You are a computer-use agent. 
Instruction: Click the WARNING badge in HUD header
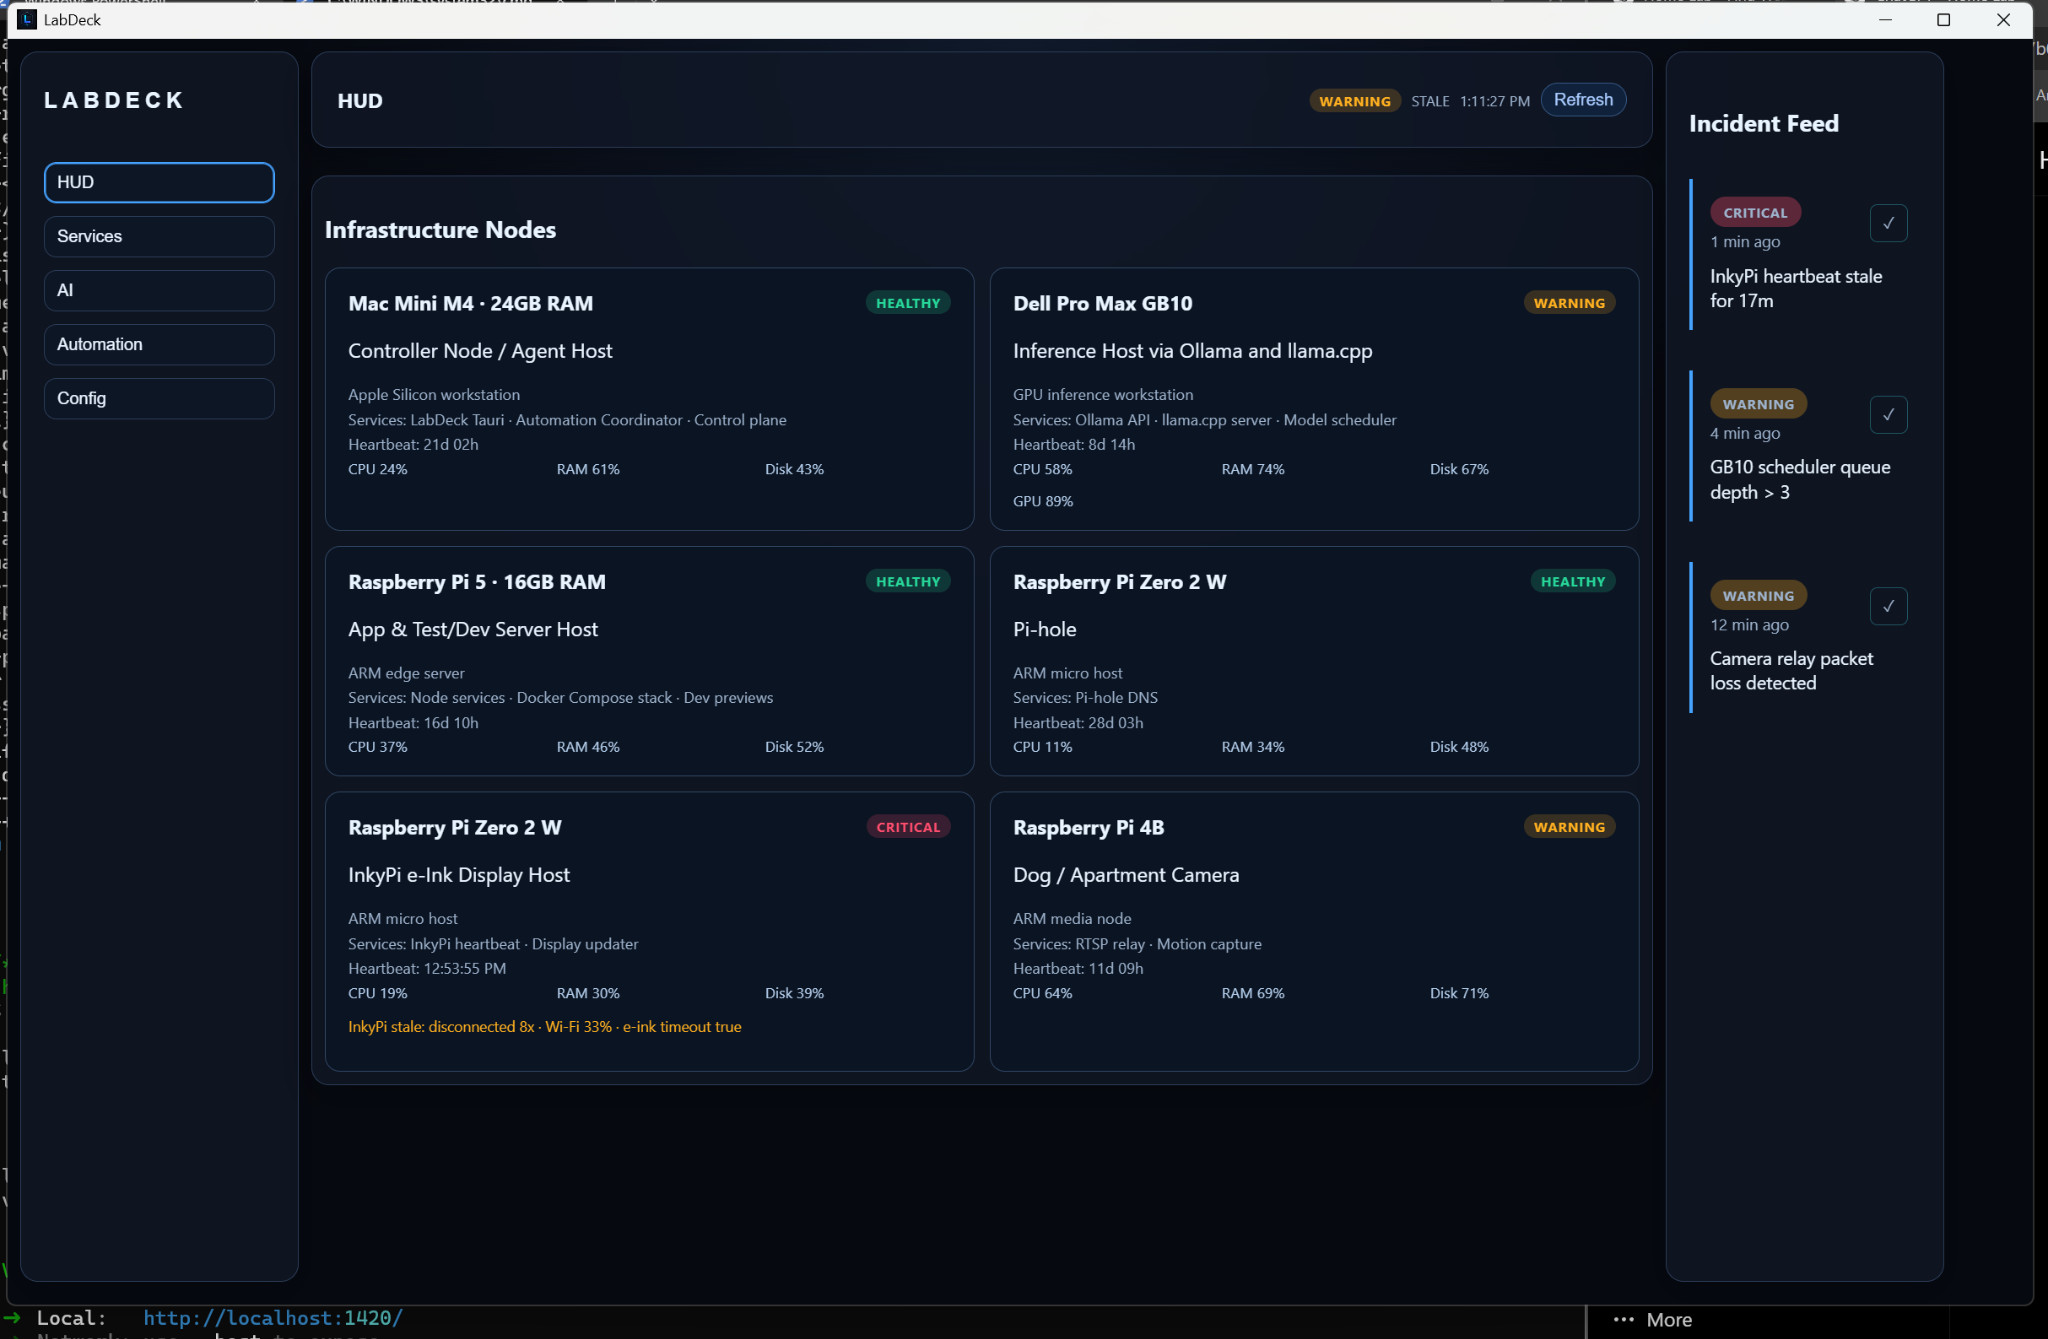pyautogui.click(x=1355, y=101)
